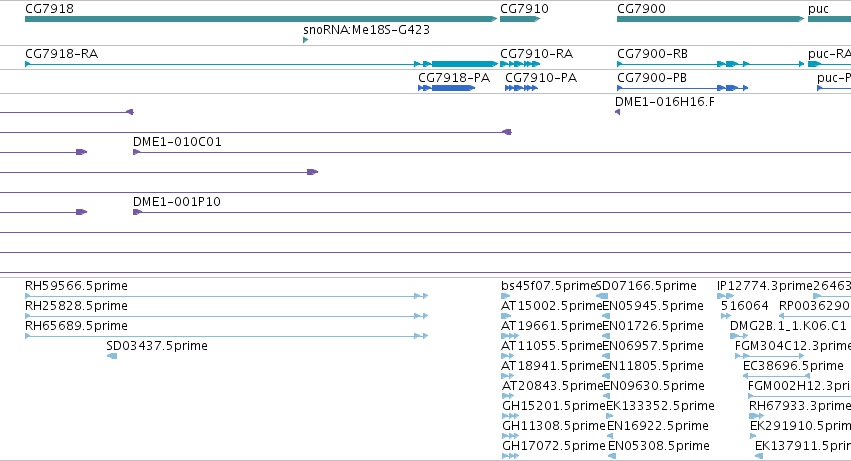851x461 pixels.
Task: Click the GH17072.5prime EST arrows
Action: [x=510, y=456]
